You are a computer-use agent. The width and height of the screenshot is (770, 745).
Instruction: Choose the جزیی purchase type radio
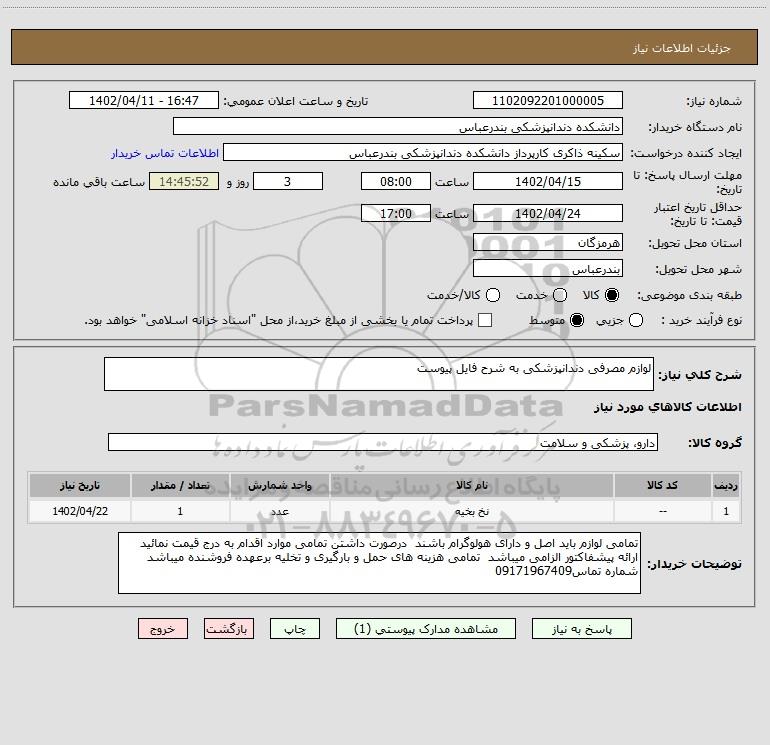coord(636,320)
